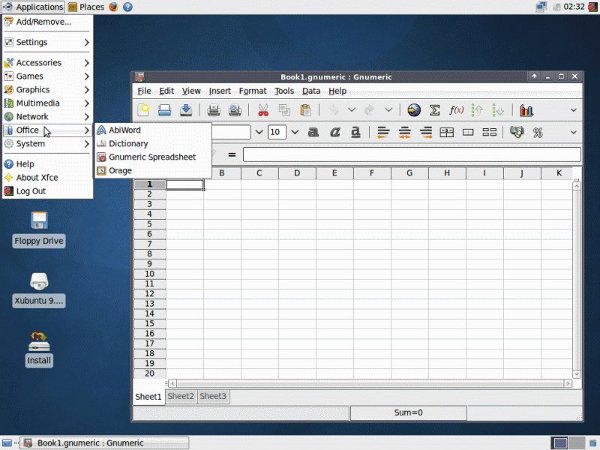Open Orage from the Office submenu
Screen dimensions: 600x450
point(153,171)
